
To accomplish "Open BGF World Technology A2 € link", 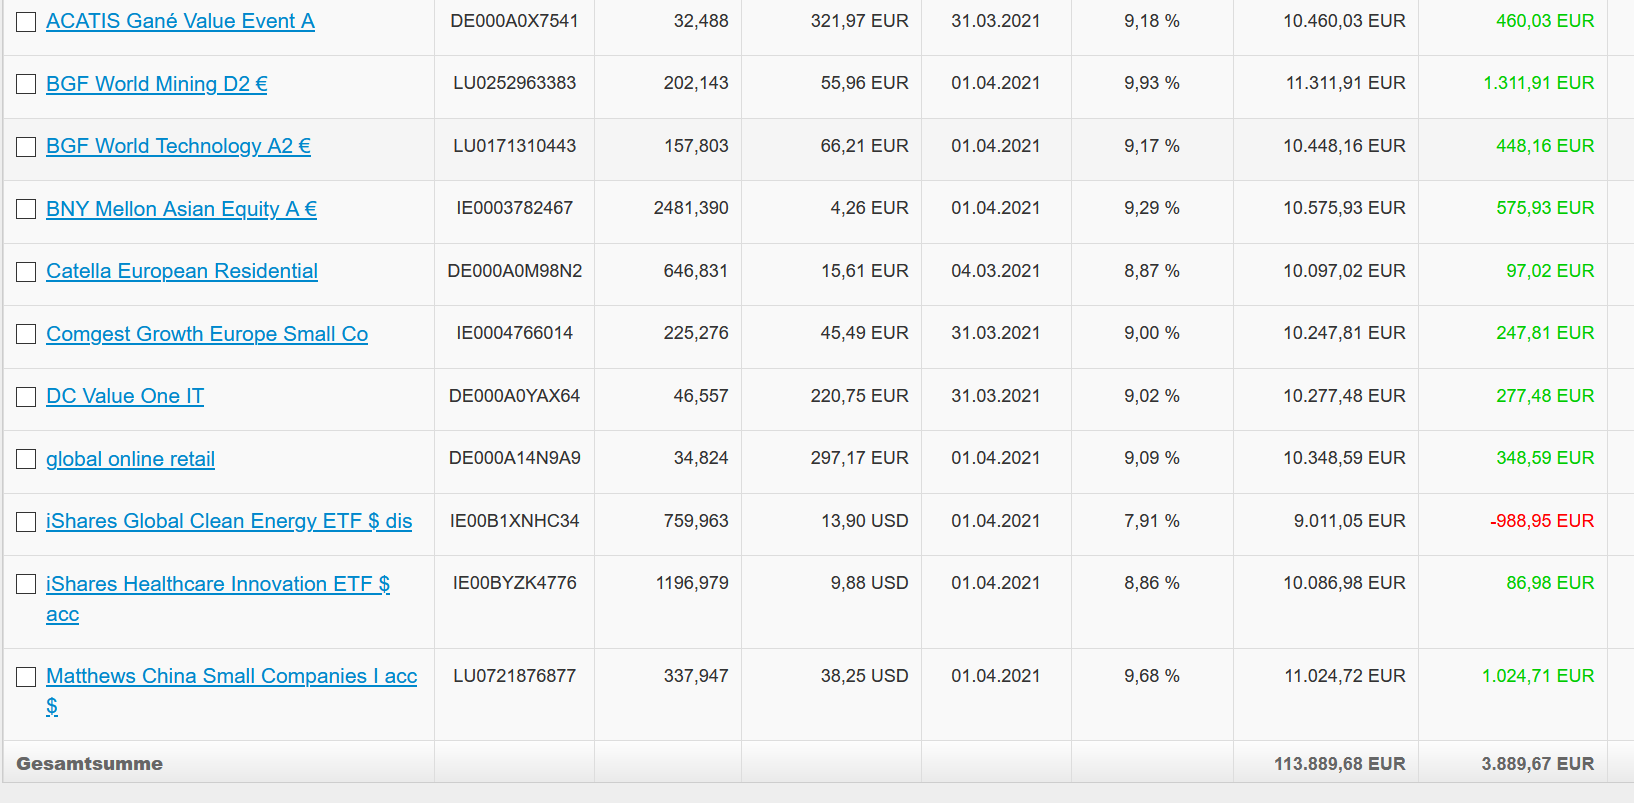I will [x=178, y=146].
